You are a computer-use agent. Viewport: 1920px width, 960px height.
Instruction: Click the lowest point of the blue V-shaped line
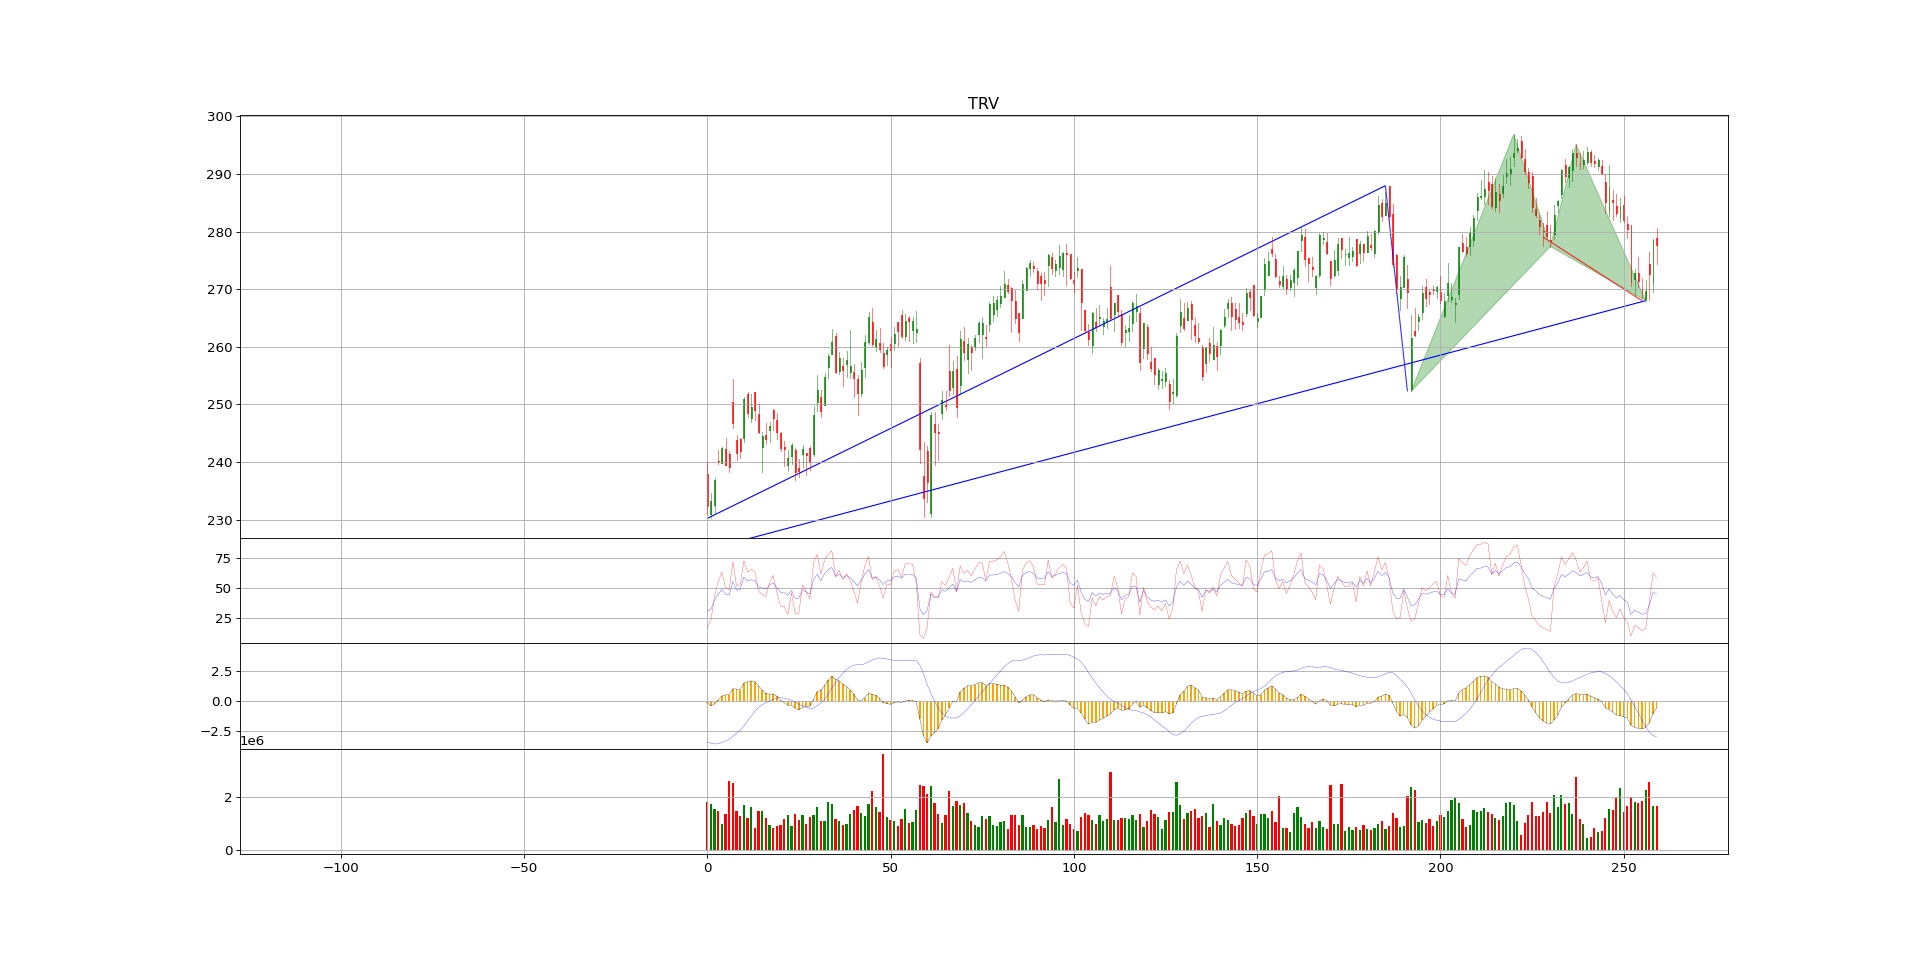coord(1408,391)
